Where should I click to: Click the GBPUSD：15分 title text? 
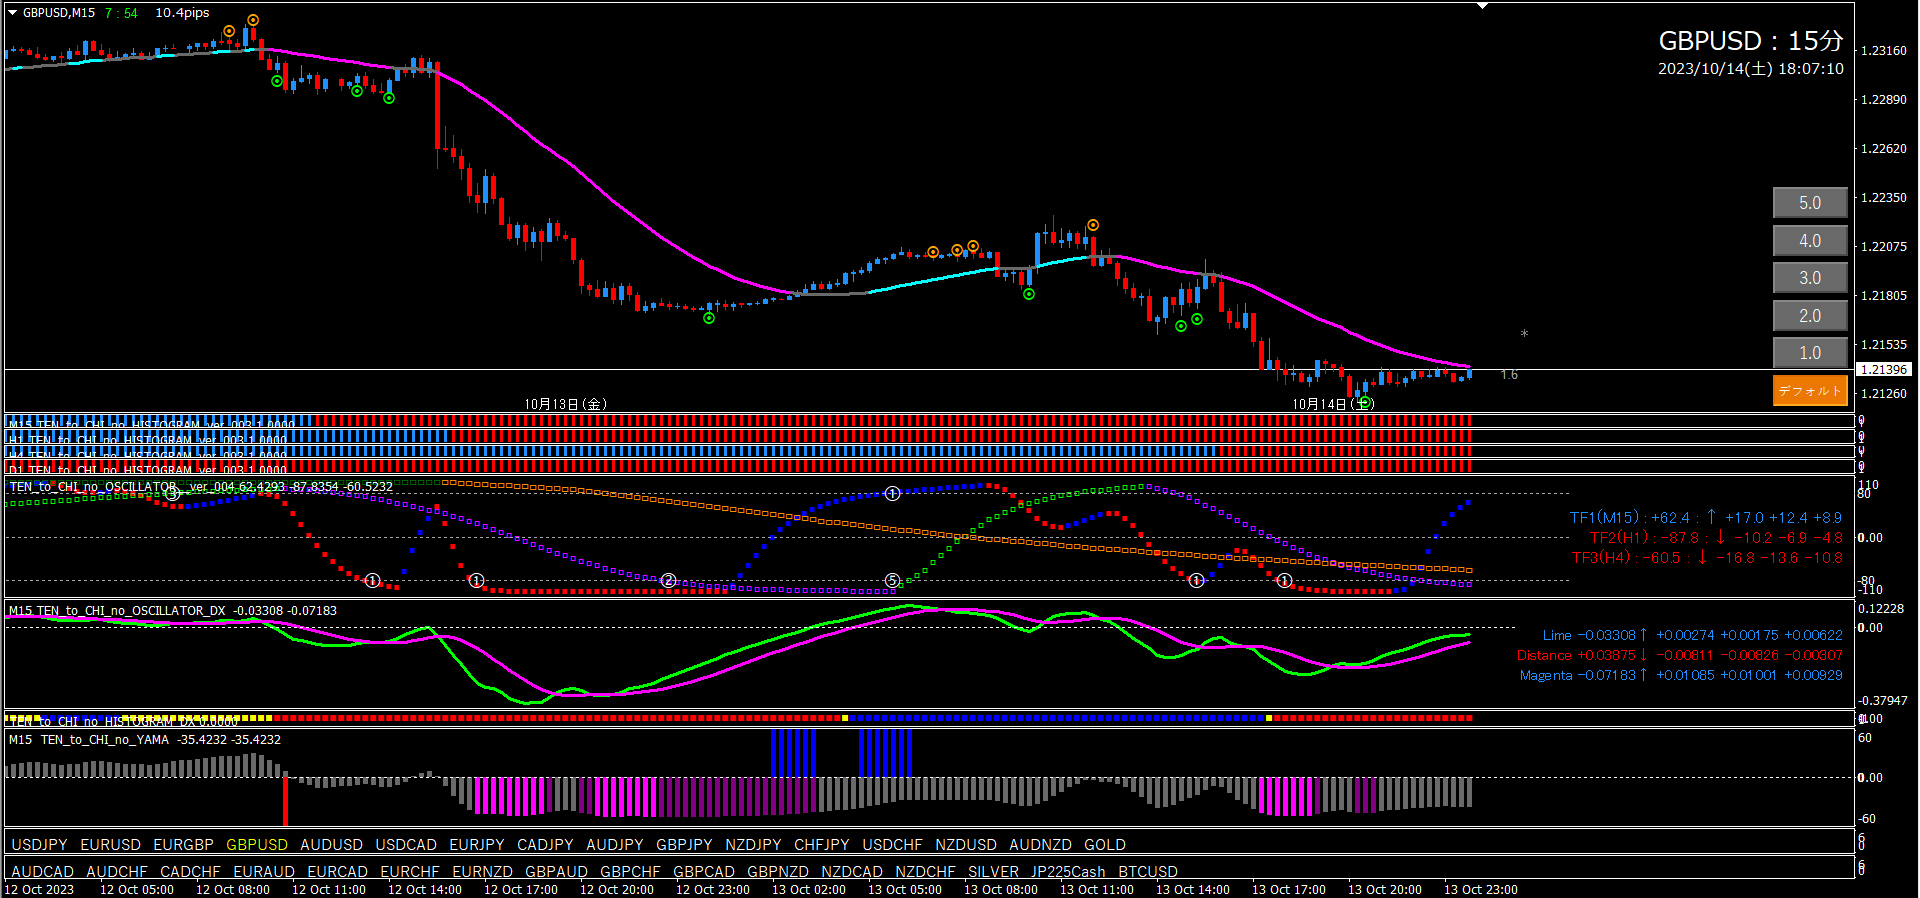tap(1751, 41)
